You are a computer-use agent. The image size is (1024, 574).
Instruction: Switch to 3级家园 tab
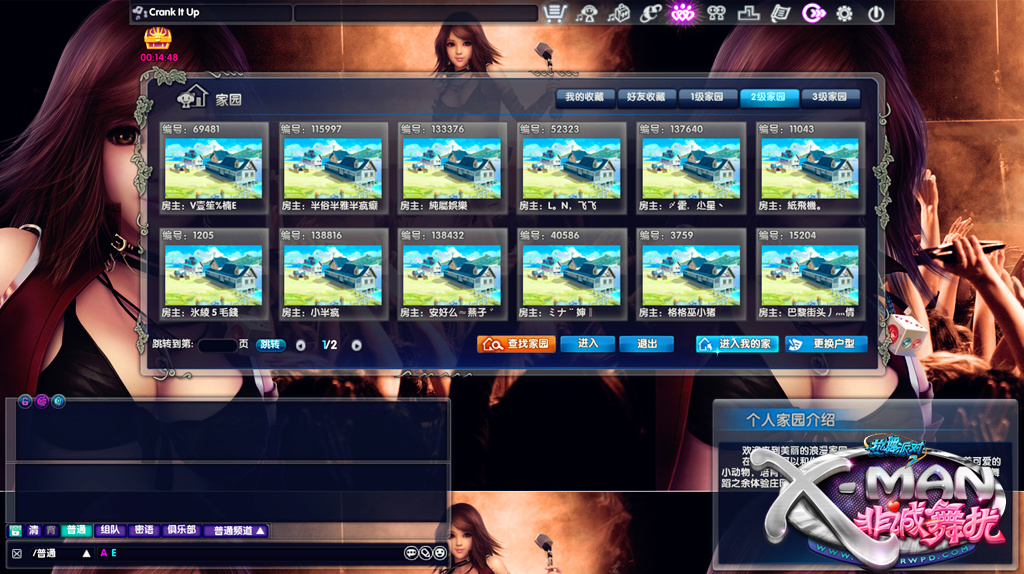click(830, 97)
